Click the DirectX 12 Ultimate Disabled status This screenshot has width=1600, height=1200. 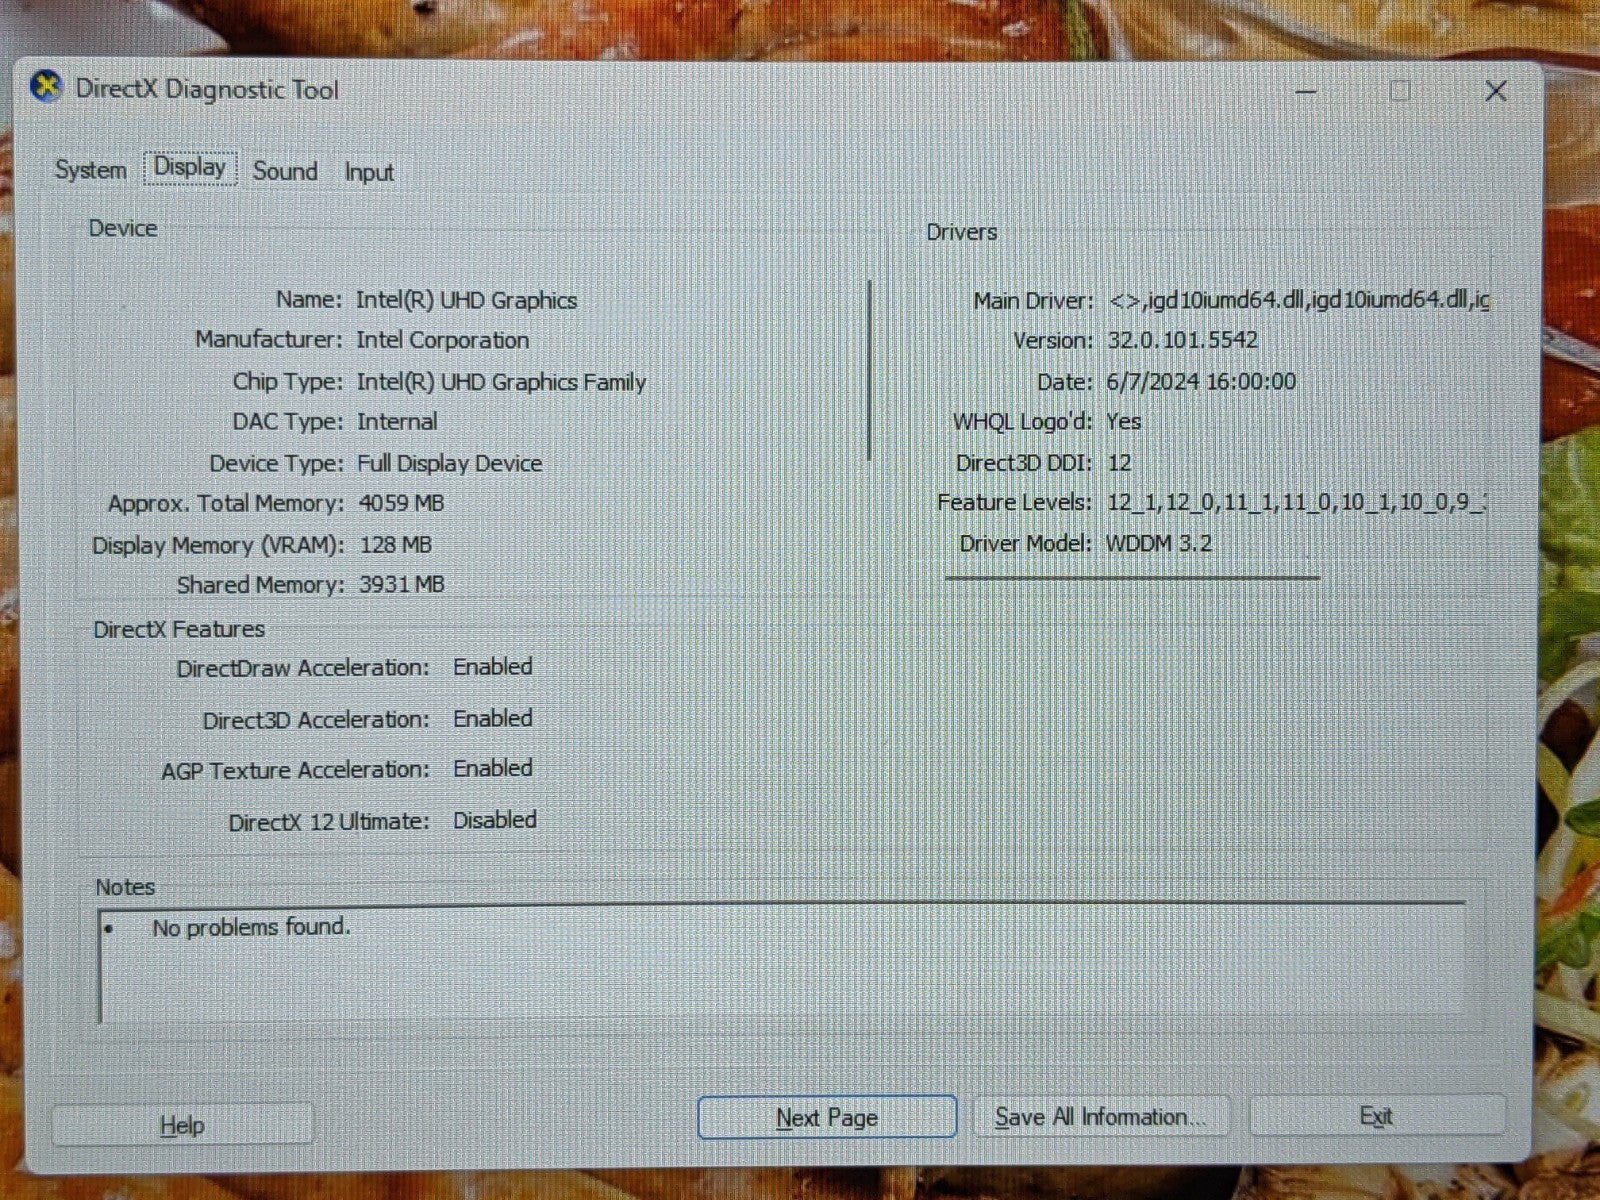(495, 820)
